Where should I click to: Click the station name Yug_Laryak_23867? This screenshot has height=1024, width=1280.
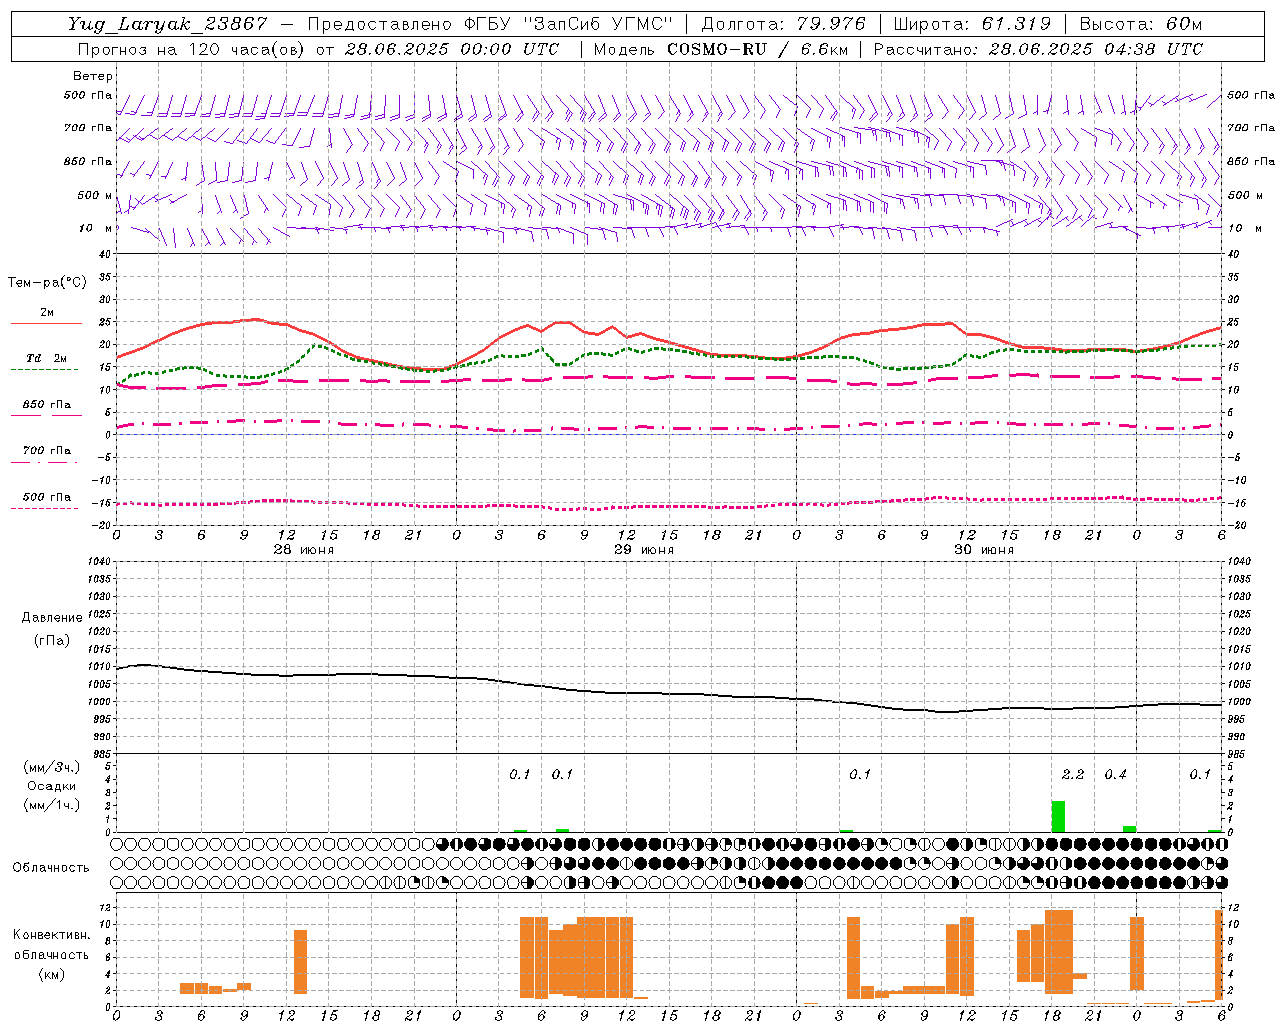click(168, 24)
